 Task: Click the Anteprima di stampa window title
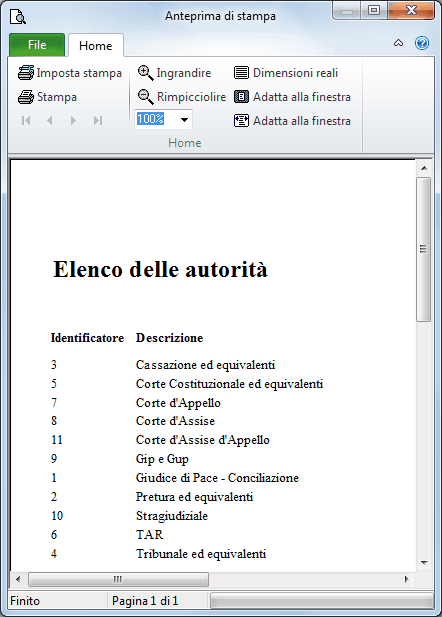[x=220, y=16]
